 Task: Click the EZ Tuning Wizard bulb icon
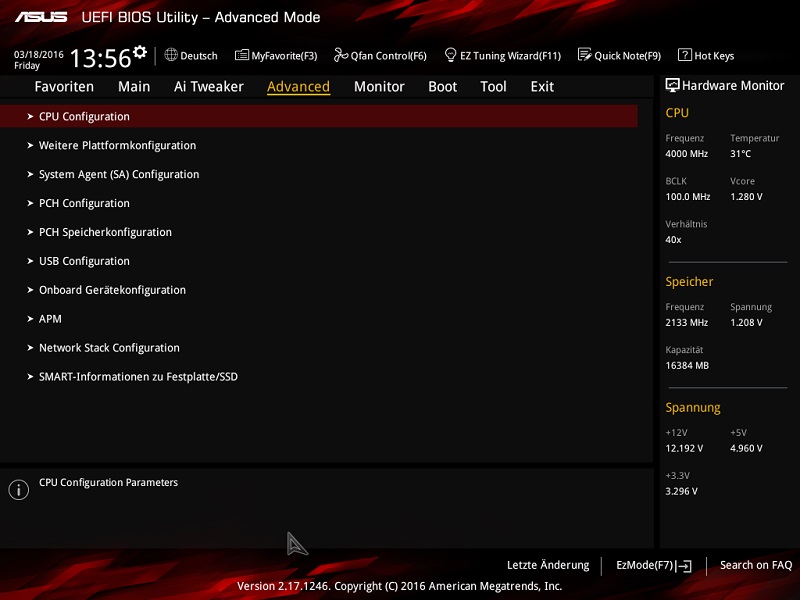click(451, 55)
